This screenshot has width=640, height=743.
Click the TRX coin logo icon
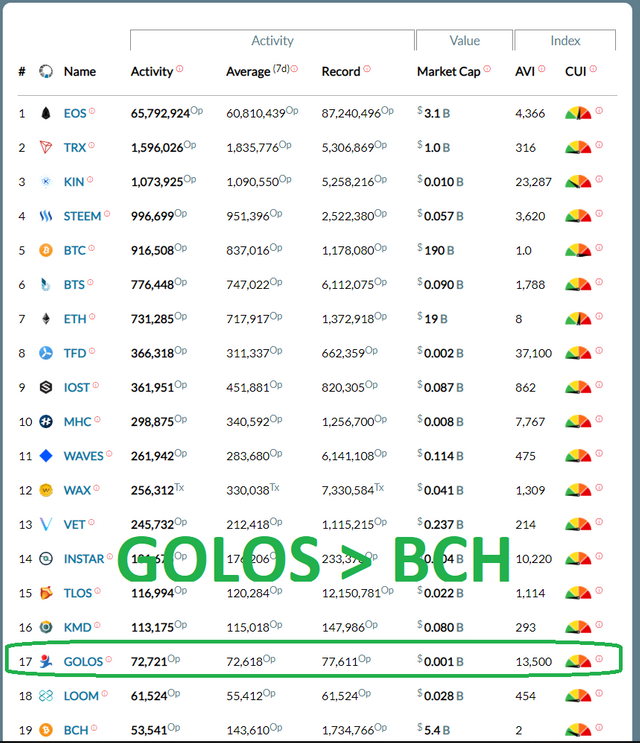point(46,147)
